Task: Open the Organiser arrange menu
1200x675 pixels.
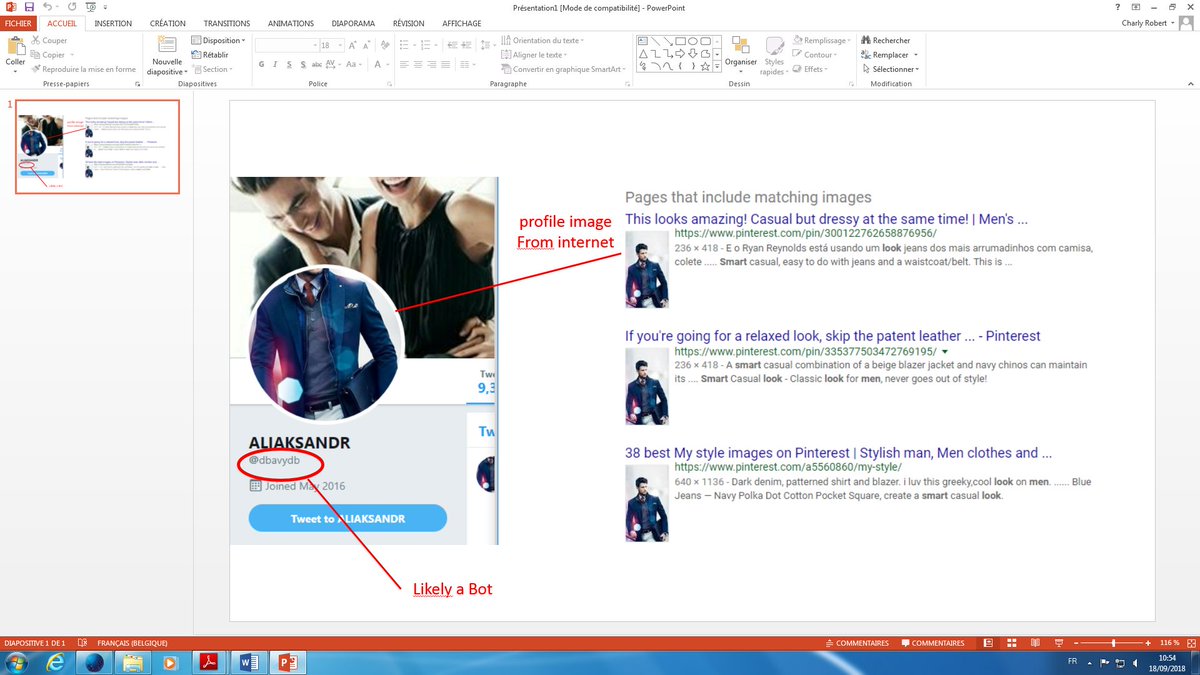Action: (x=741, y=52)
